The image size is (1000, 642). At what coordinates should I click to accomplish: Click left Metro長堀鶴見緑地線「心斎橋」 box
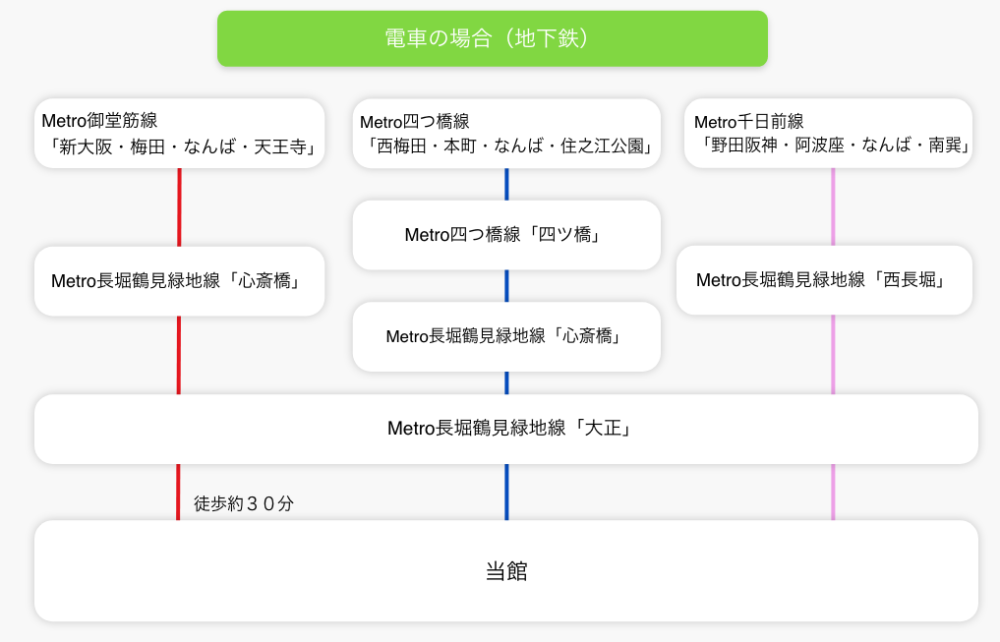179,281
